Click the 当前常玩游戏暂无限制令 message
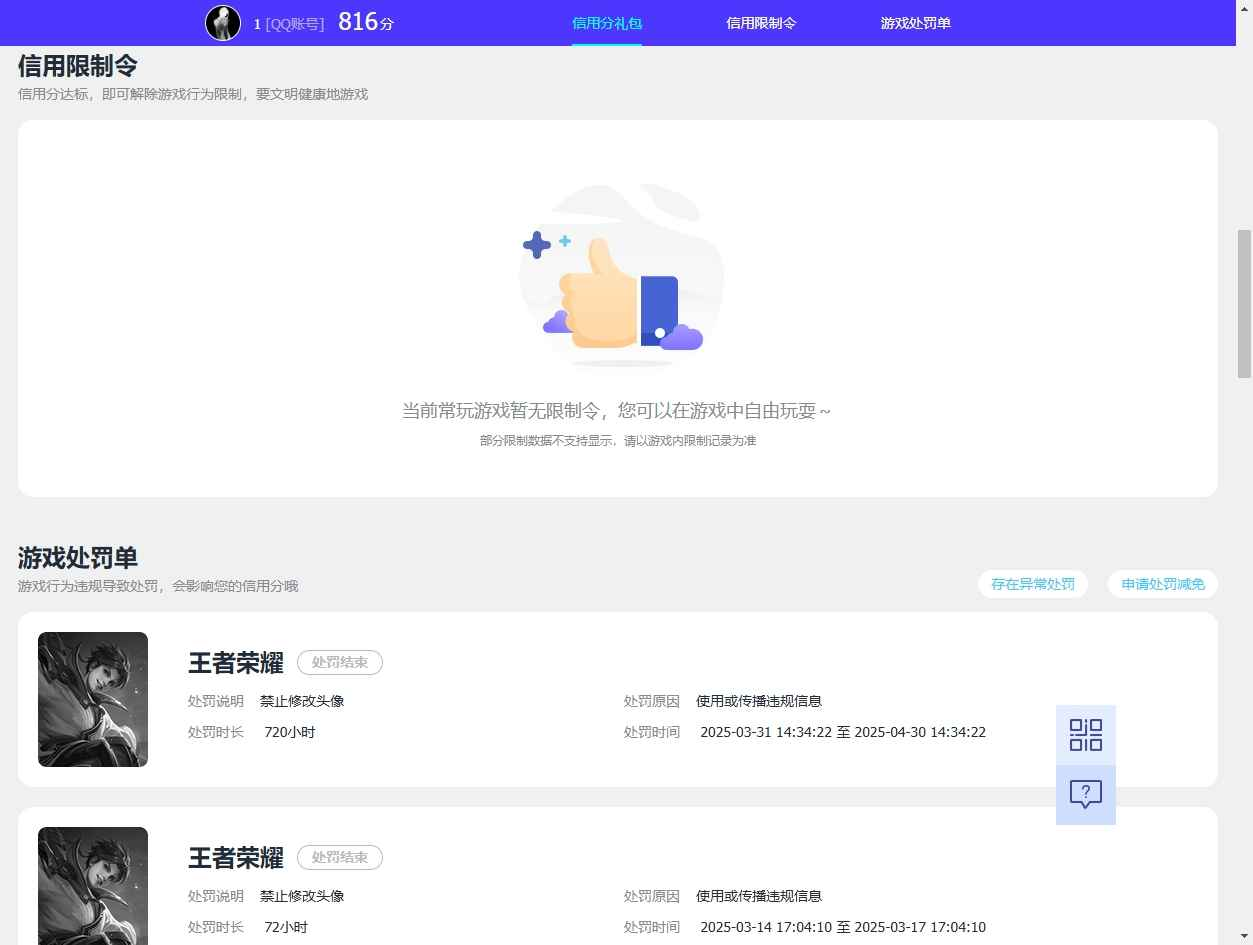The height and width of the screenshot is (945, 1253). 617,411
